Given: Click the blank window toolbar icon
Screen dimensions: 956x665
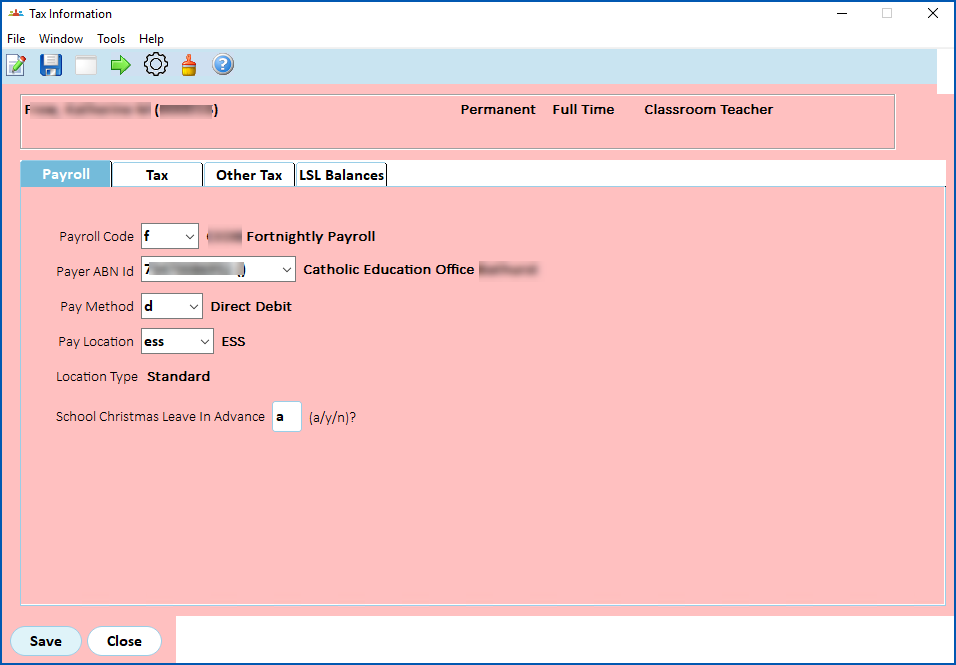Looking at the screenshot, I should coord(86,65).
